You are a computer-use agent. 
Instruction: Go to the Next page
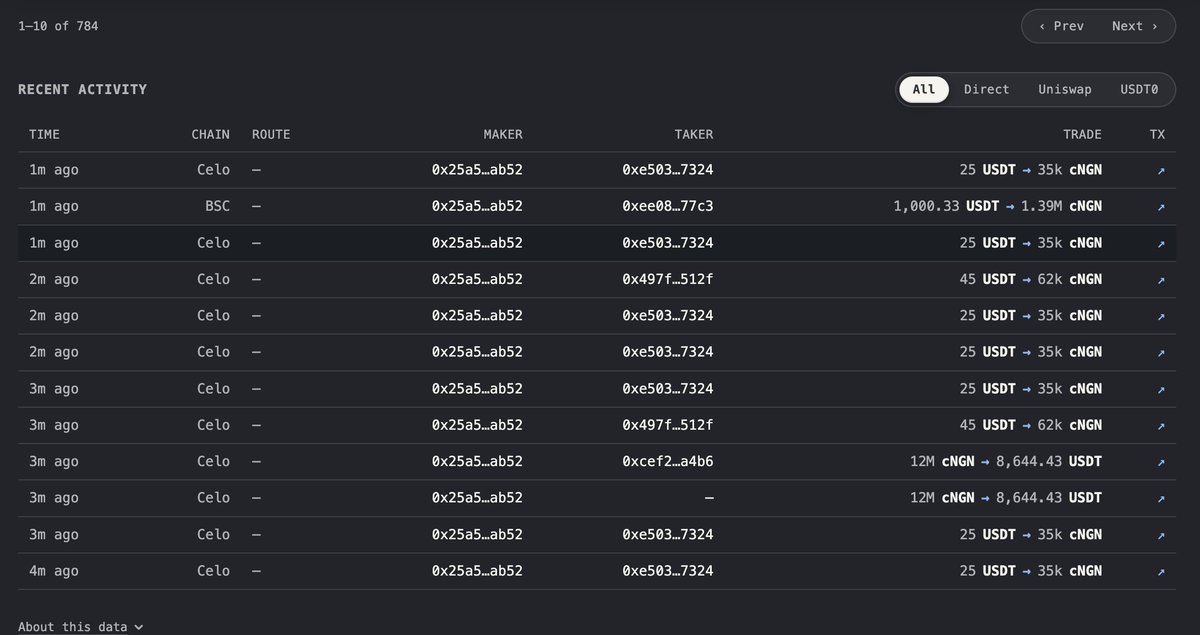1134,26
